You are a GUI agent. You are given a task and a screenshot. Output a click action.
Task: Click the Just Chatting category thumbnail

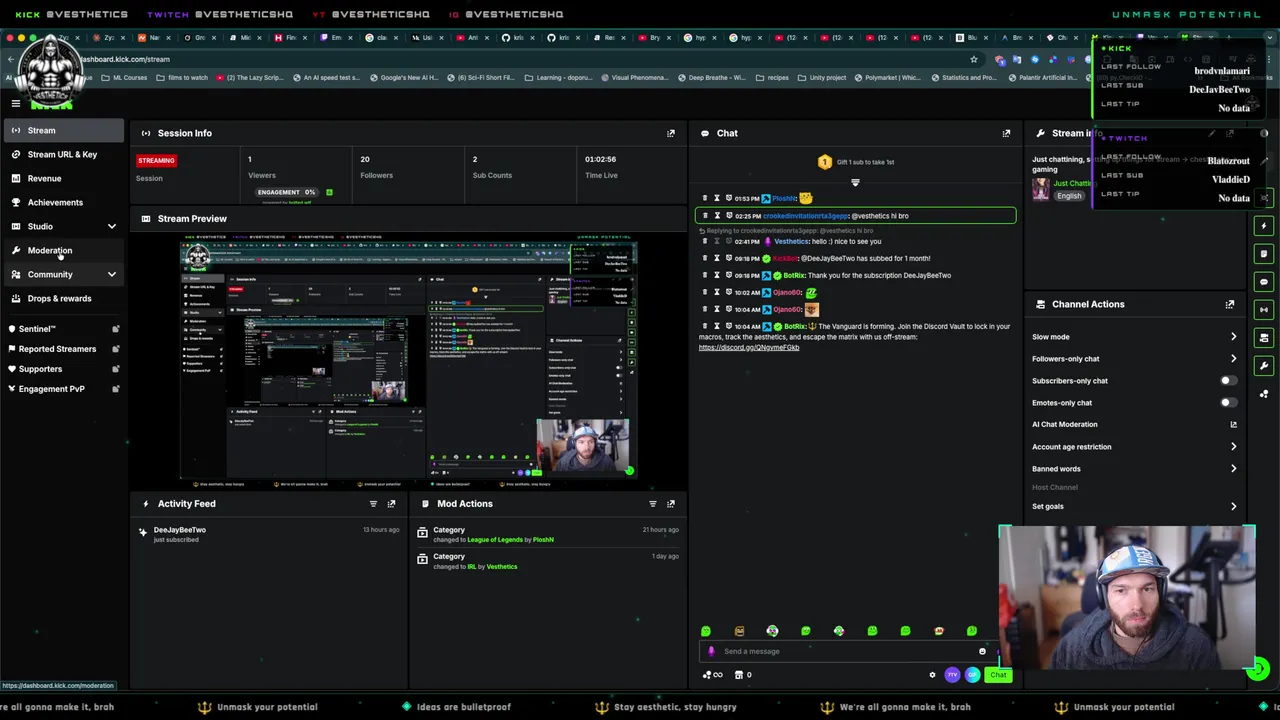(1041, 188)
